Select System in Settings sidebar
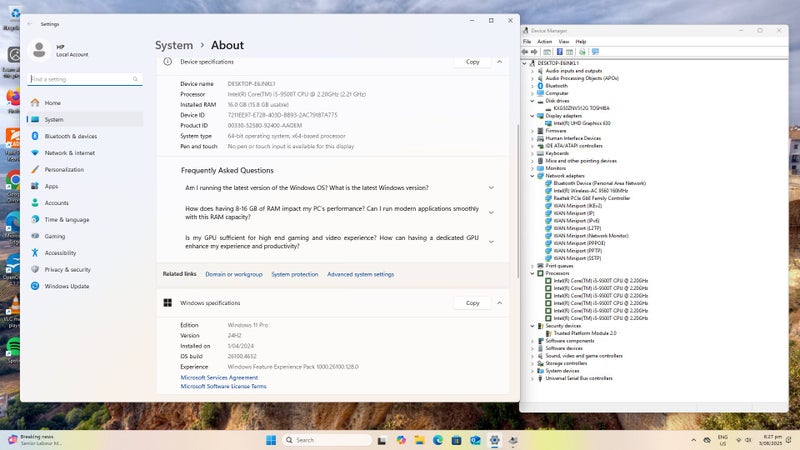Viewport: 800px width, 450px height. pos(84,119)
